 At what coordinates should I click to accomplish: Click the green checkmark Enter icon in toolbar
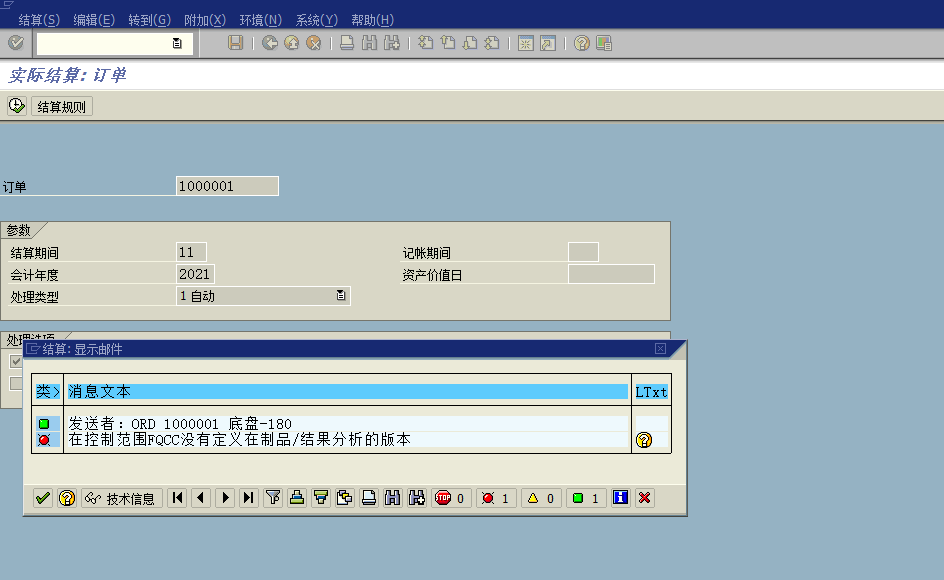(16, 43)
